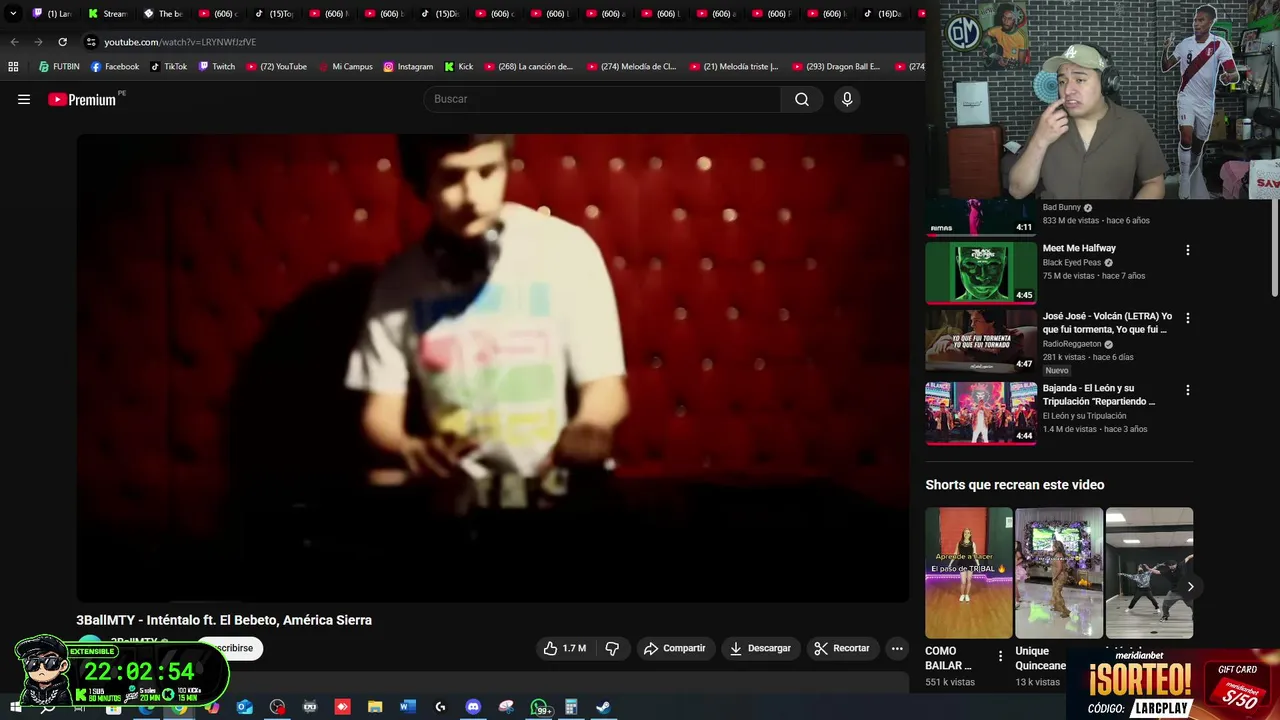Open the tribal dance 'COMO BAILAR' short
The image size is (1280, 720).
pos(969,573)
